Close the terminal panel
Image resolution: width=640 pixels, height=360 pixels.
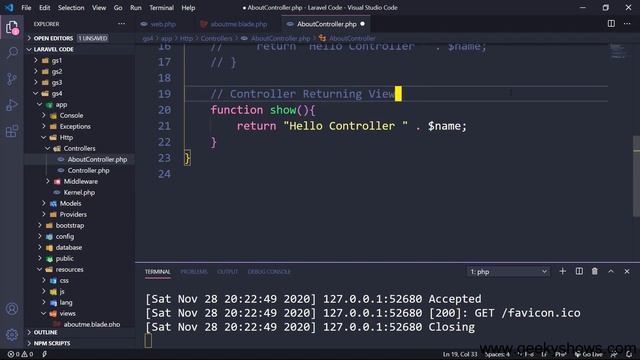pyautogui.click(x=627, y=271)
